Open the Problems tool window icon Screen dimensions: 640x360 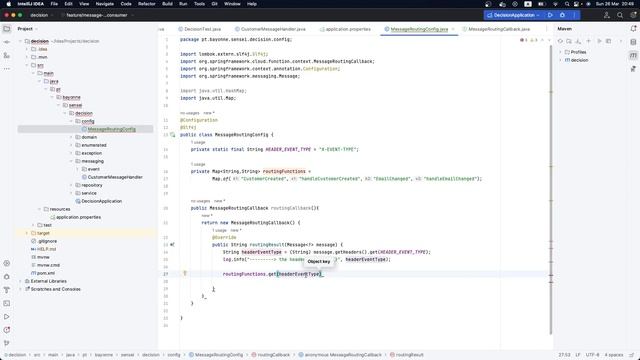7,330
